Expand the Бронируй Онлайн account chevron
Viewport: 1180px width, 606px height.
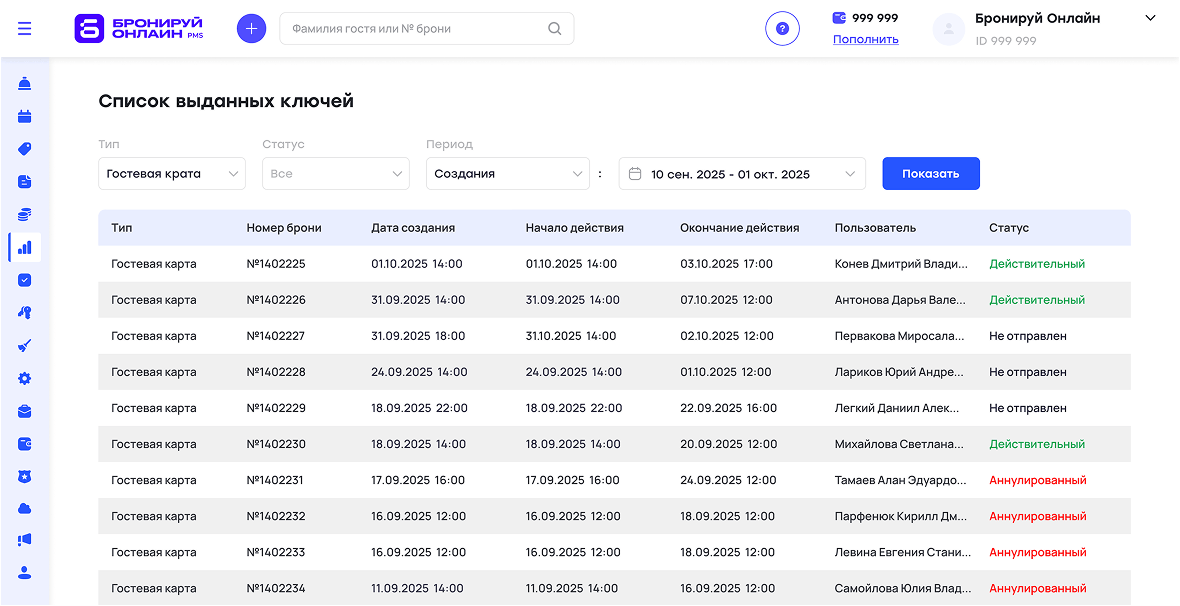tap(1150, 18)
